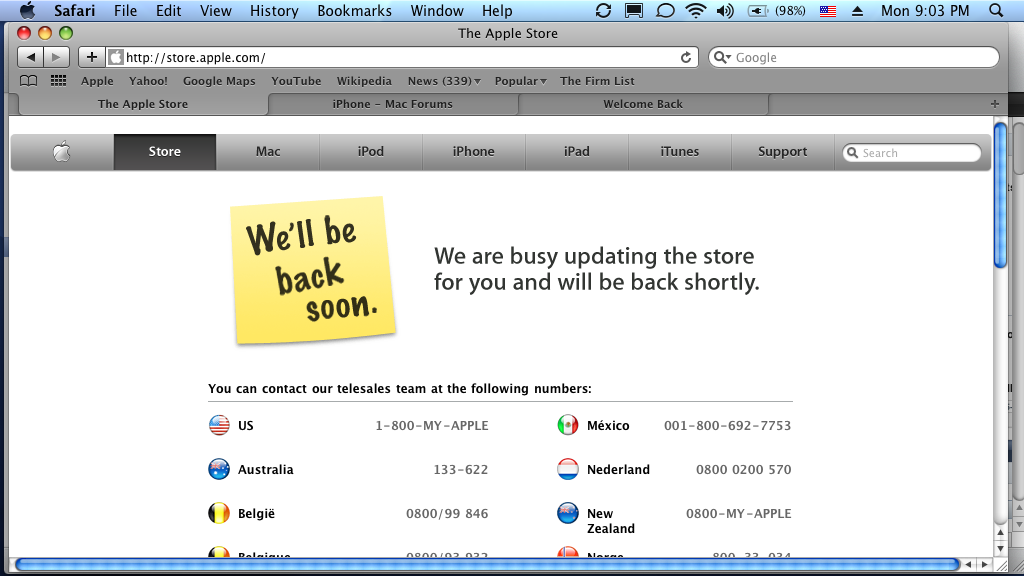Open The Firm List bookmark
This screenshot has width=1024, height=576.
(x=597, y=81)
